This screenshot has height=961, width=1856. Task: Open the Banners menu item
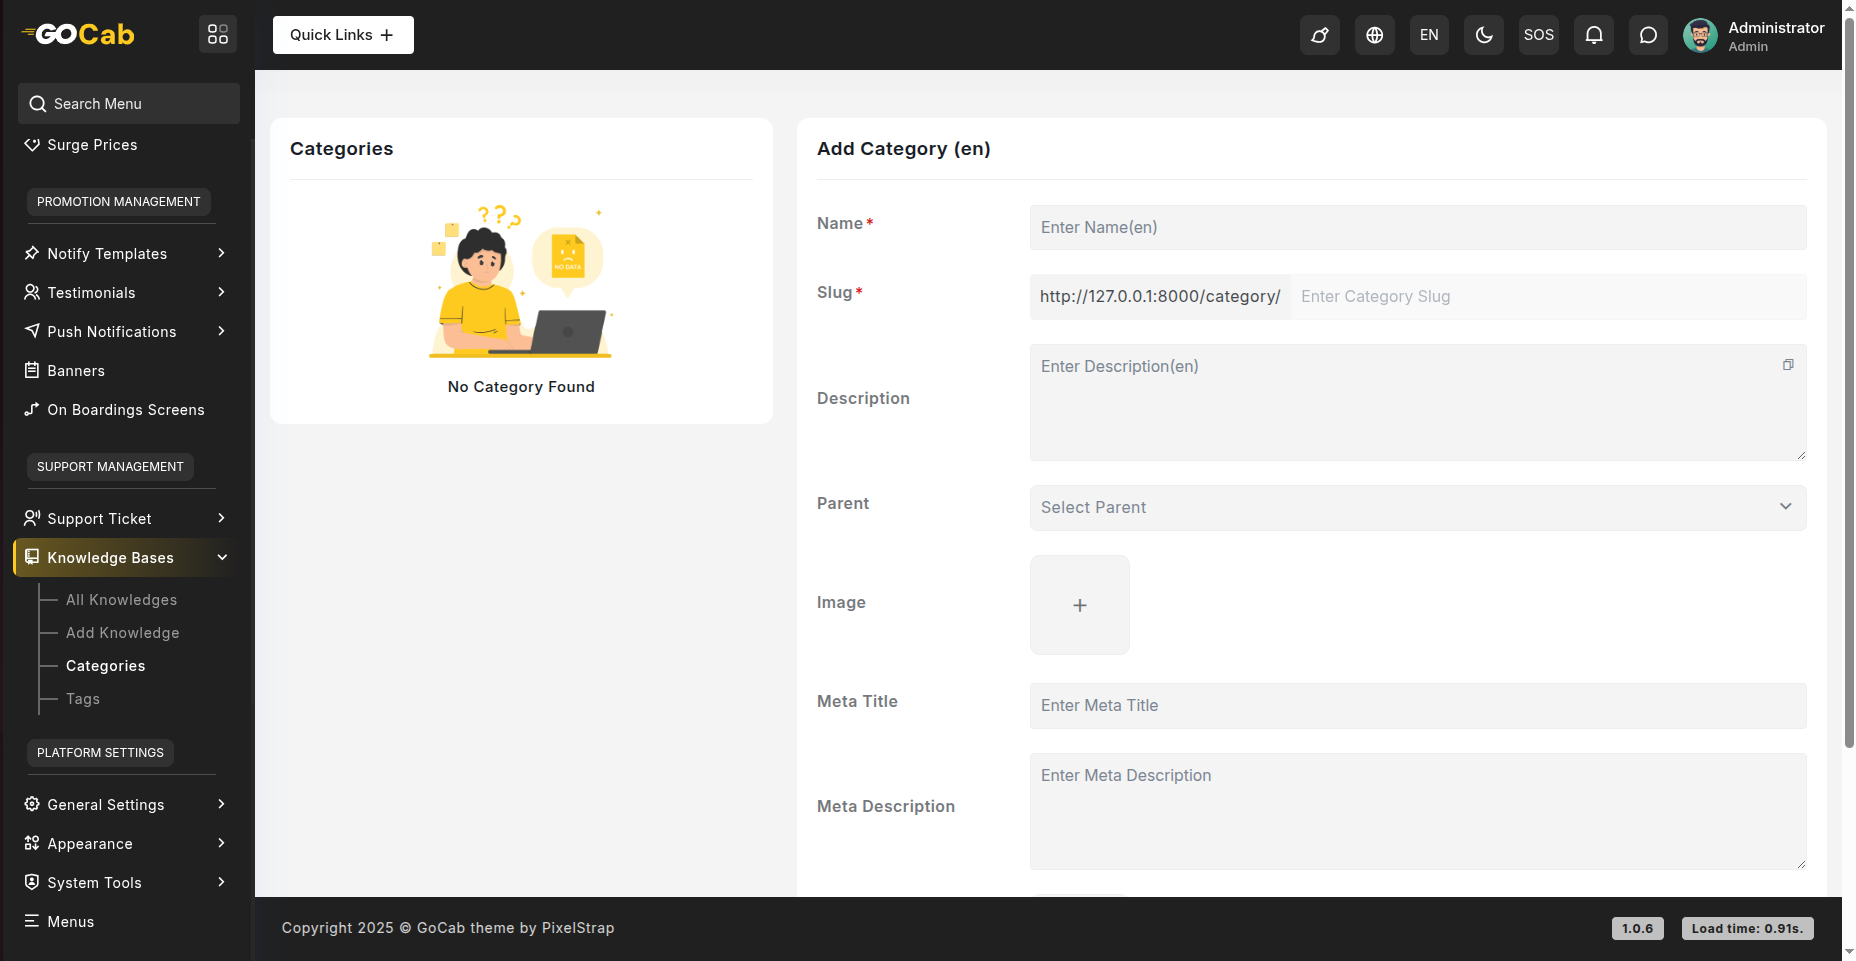76,371
